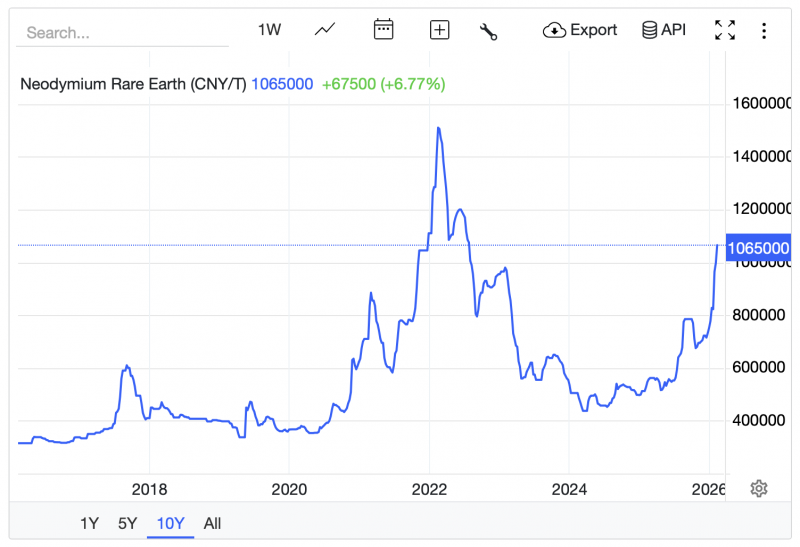Screen dimensions: 800x547
Task: Open the calendar date range picker
Action: click(383, 30)
